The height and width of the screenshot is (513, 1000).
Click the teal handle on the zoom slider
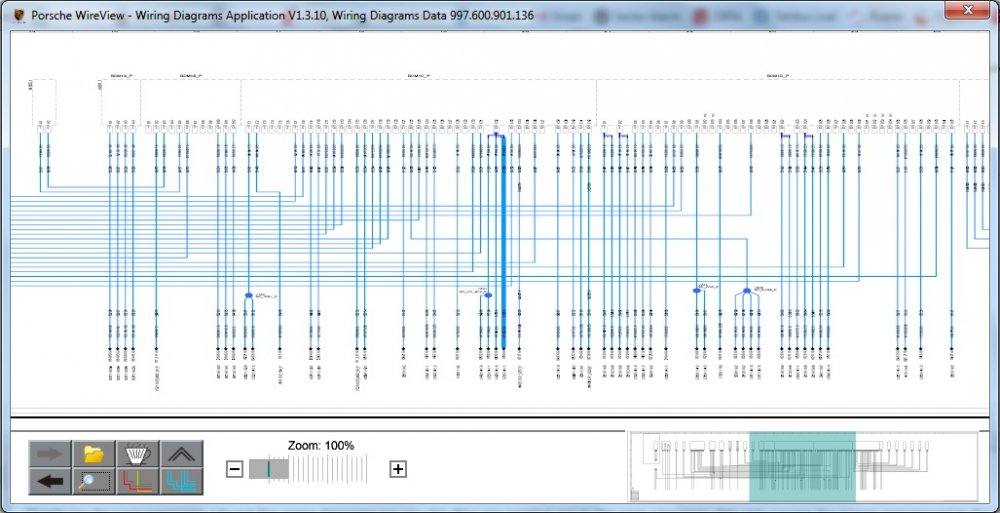(269, 468)
